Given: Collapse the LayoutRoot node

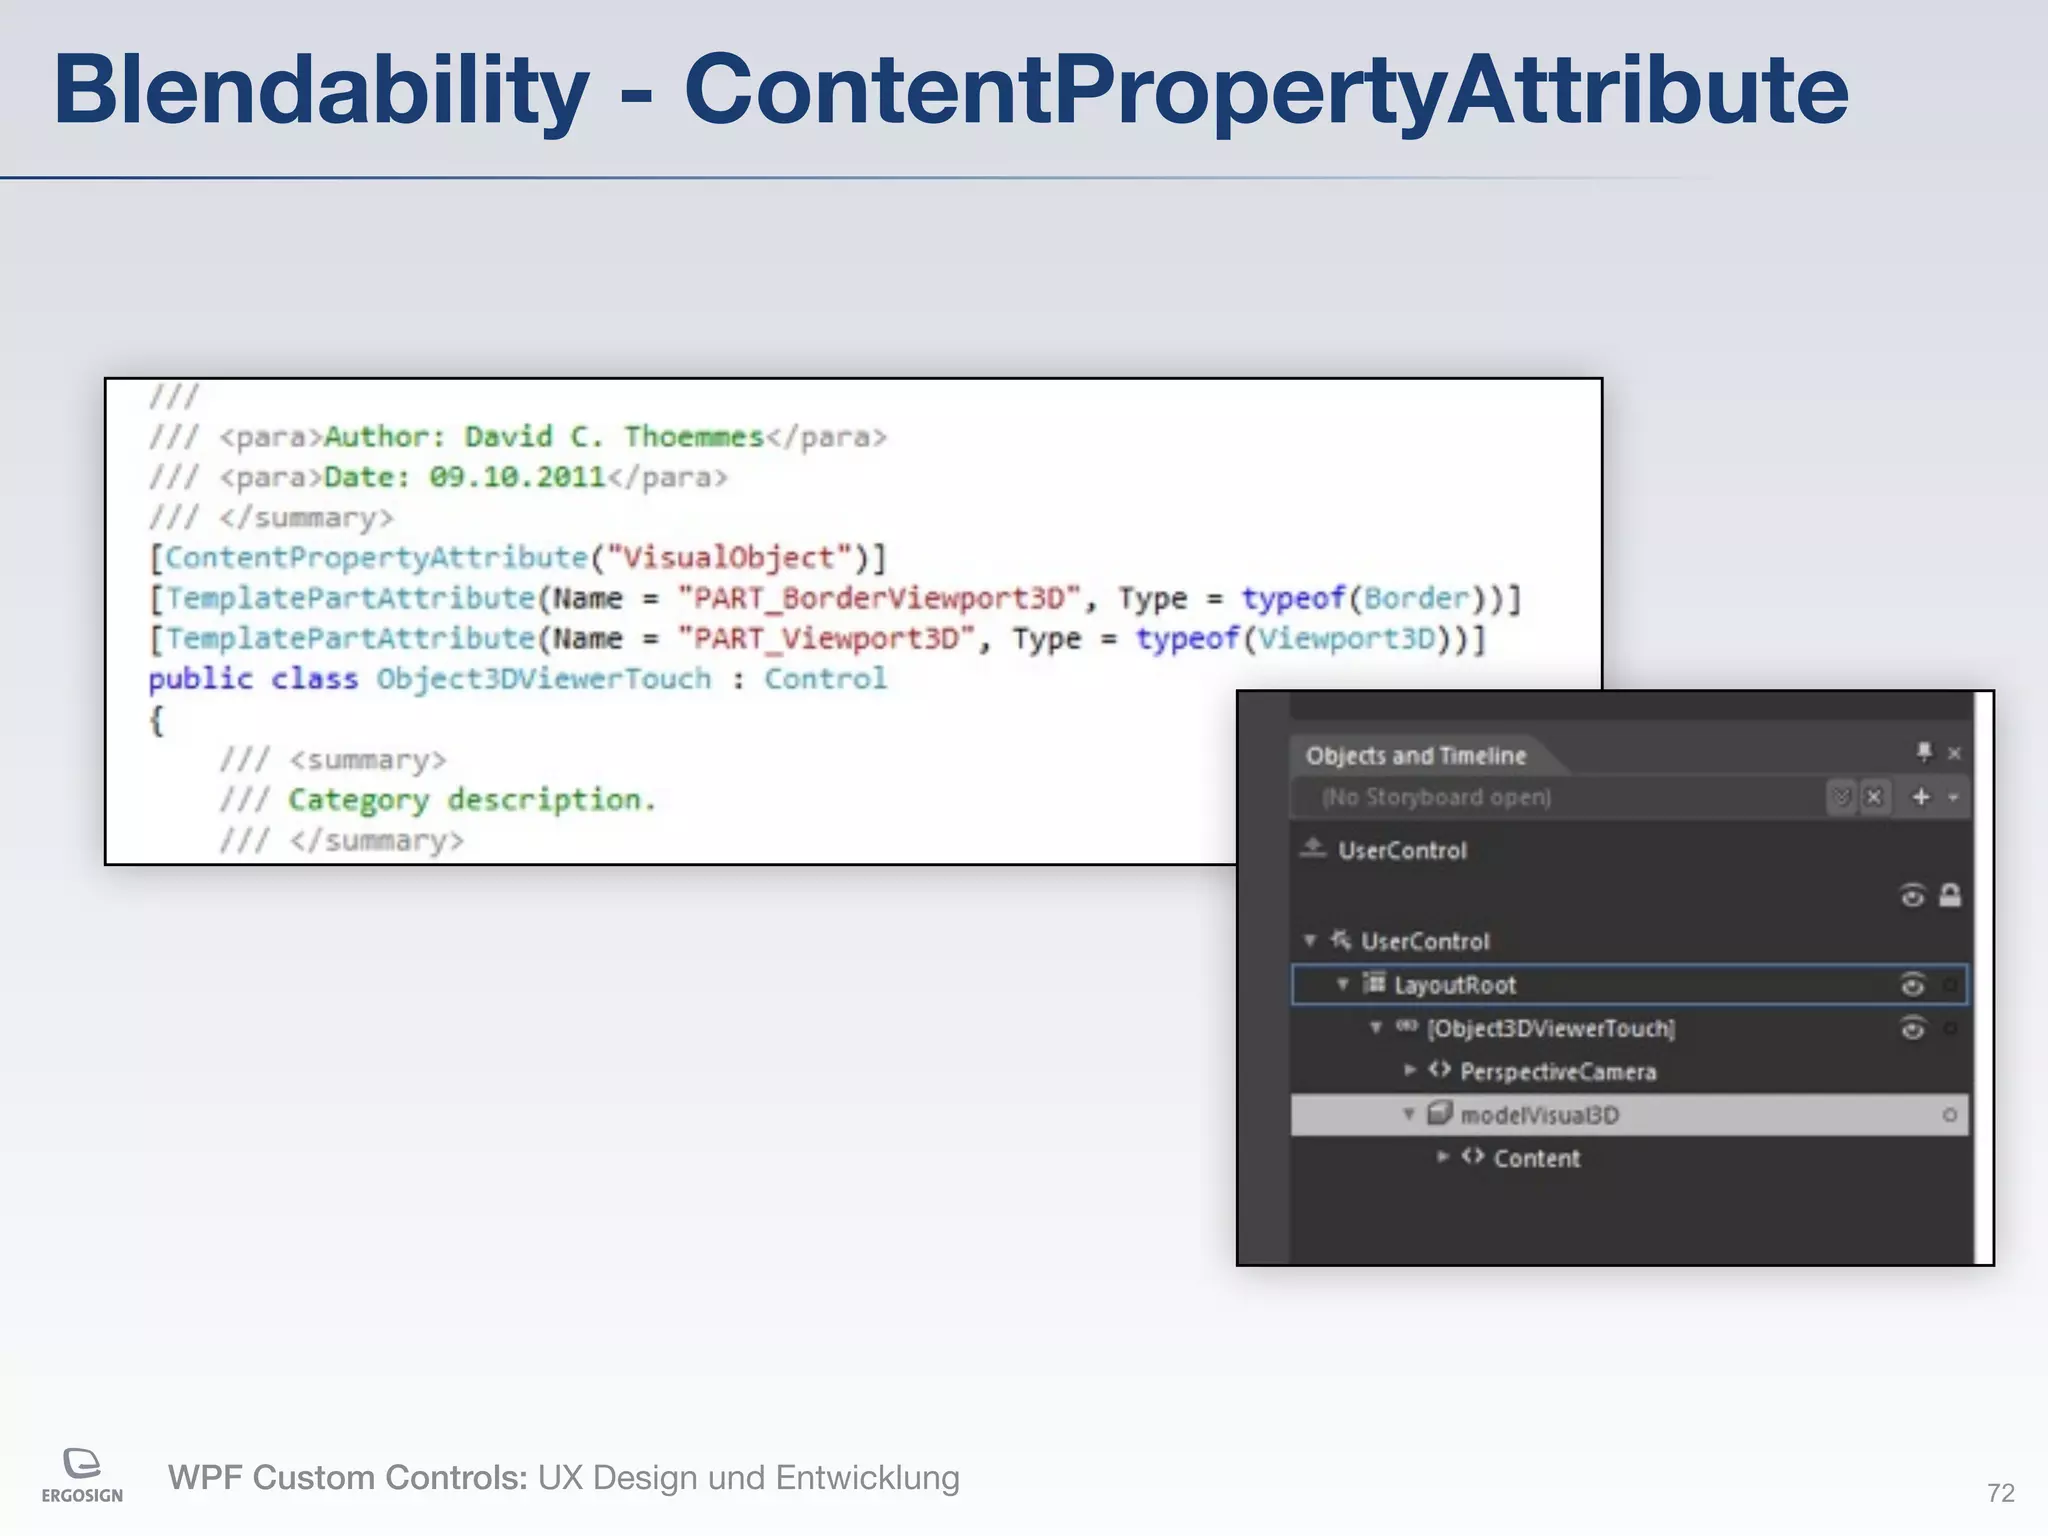Looking at the screenshot, I should point(1343,984).
